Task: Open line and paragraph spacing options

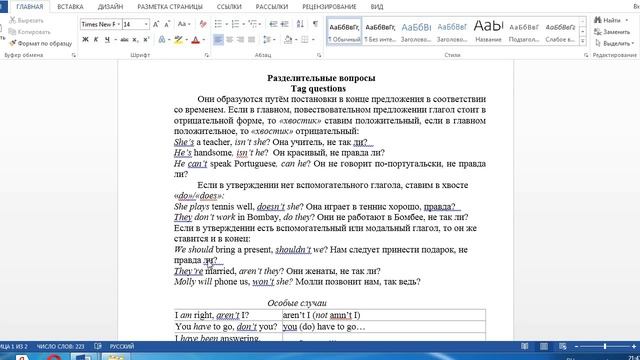Action: [x=267, y=40]
